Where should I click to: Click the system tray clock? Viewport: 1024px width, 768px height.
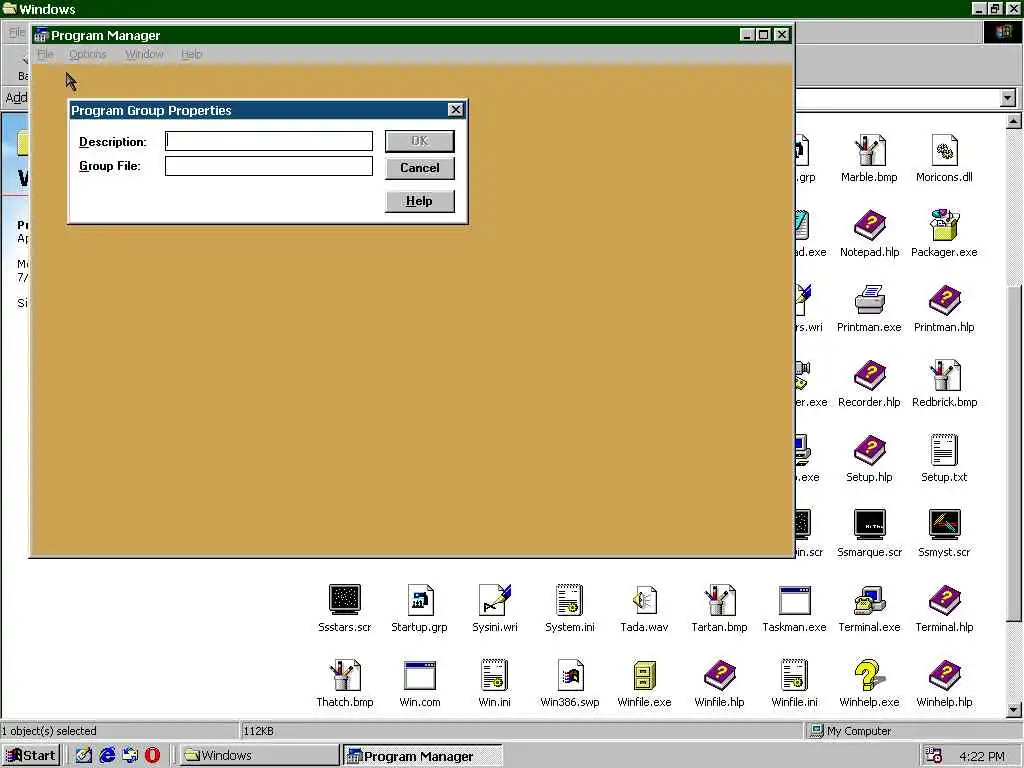(982, 756)
